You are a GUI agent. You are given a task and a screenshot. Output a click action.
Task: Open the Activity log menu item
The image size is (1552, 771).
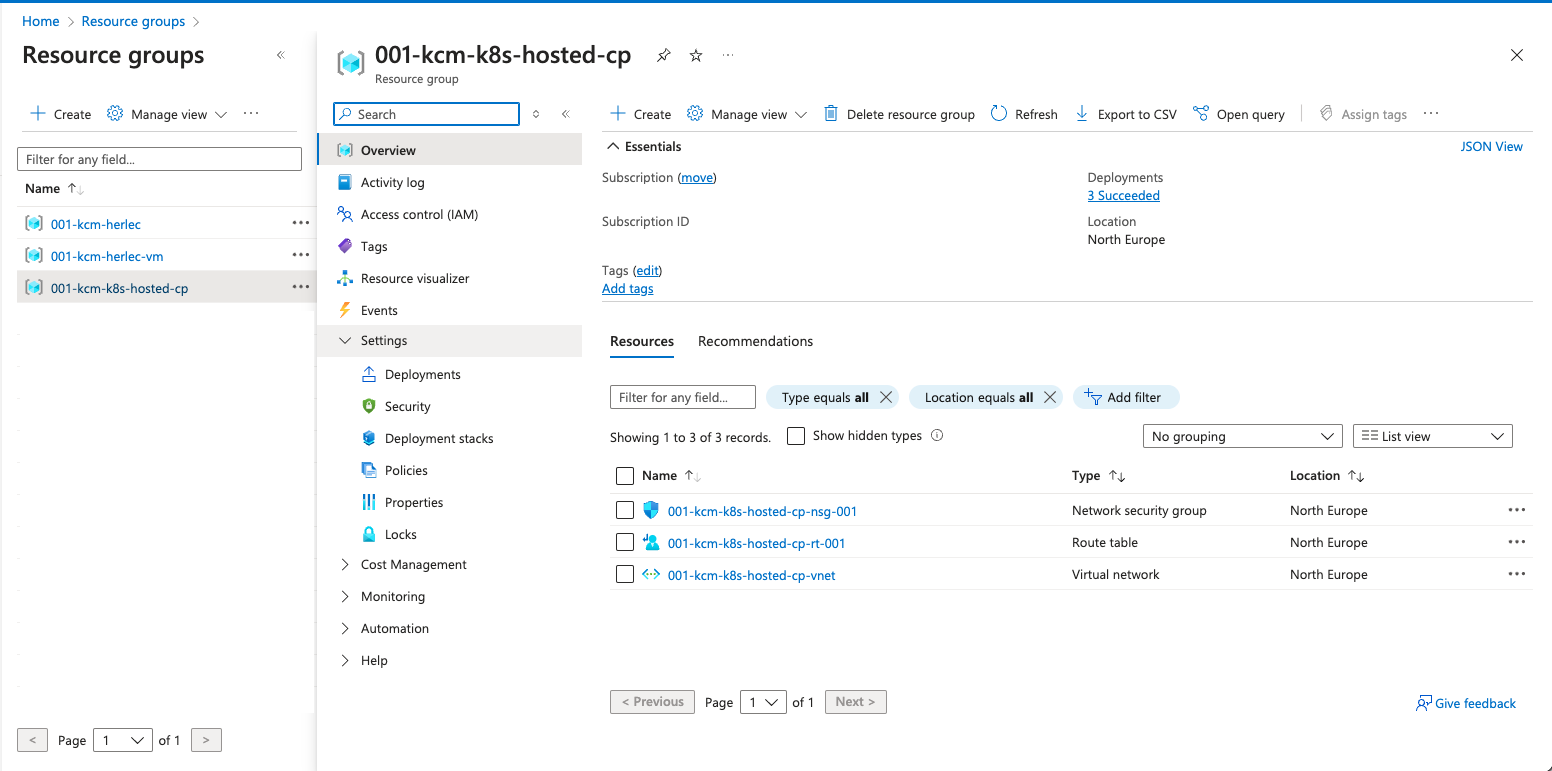point(392,182)
